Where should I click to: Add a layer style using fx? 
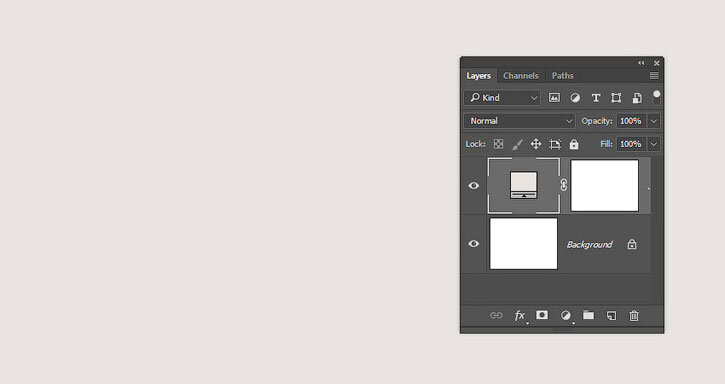pos(520,316)
